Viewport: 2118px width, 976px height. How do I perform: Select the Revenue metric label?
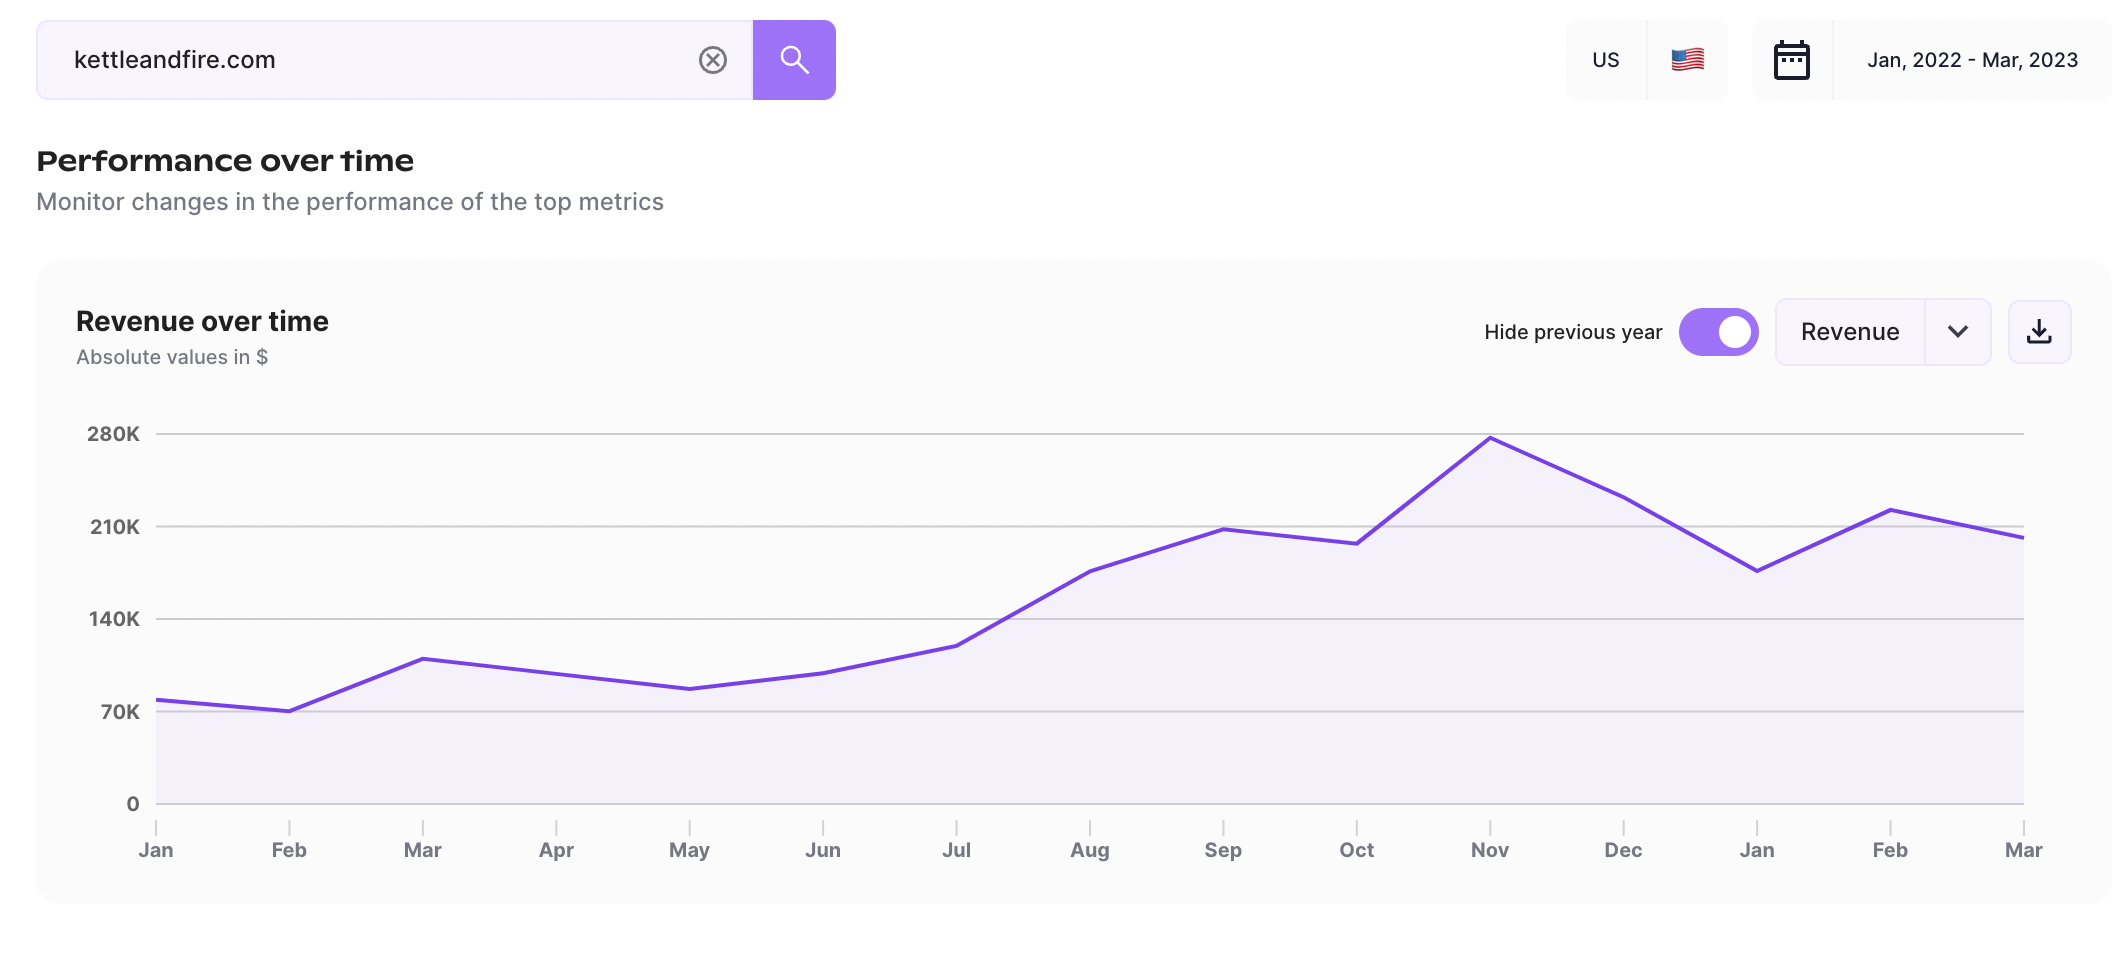click(1850, 332)
